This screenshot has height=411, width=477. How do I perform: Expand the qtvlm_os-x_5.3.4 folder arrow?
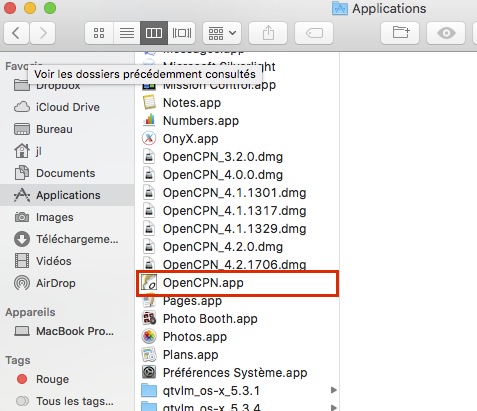[333, 407]
